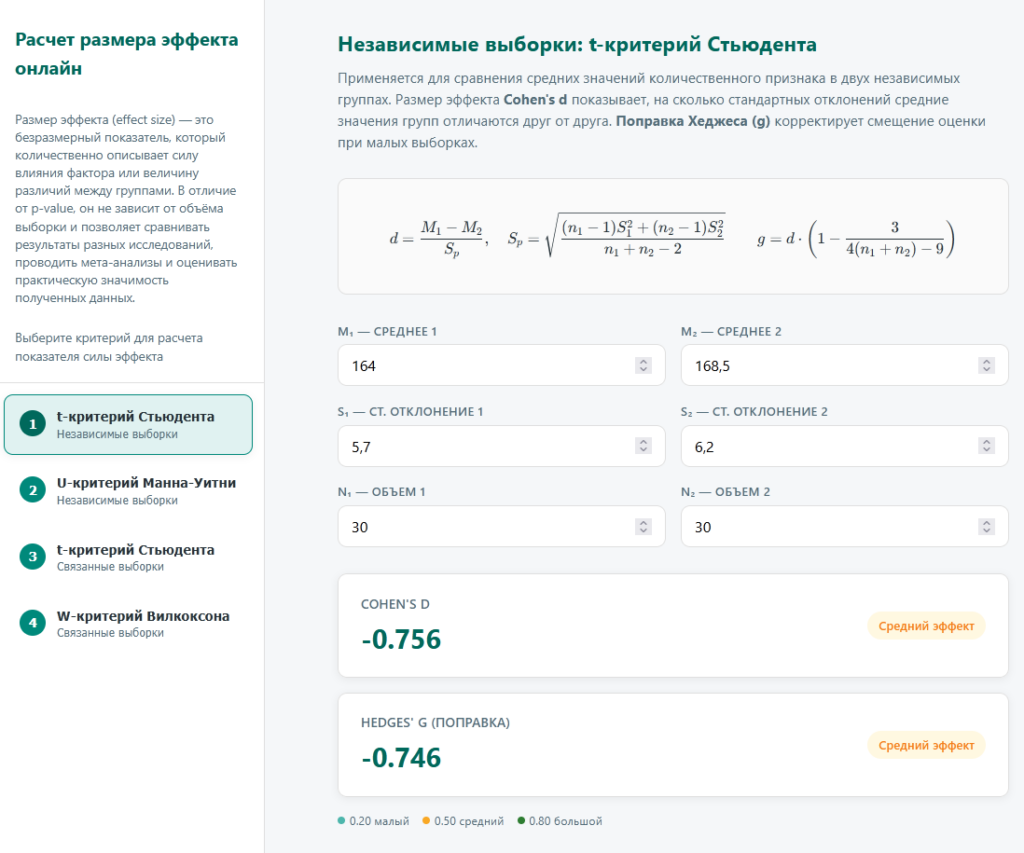Screen dimensions: 1024x853
Task: Focus the M₂ среднее 2 input field
Action: (844, 365)
